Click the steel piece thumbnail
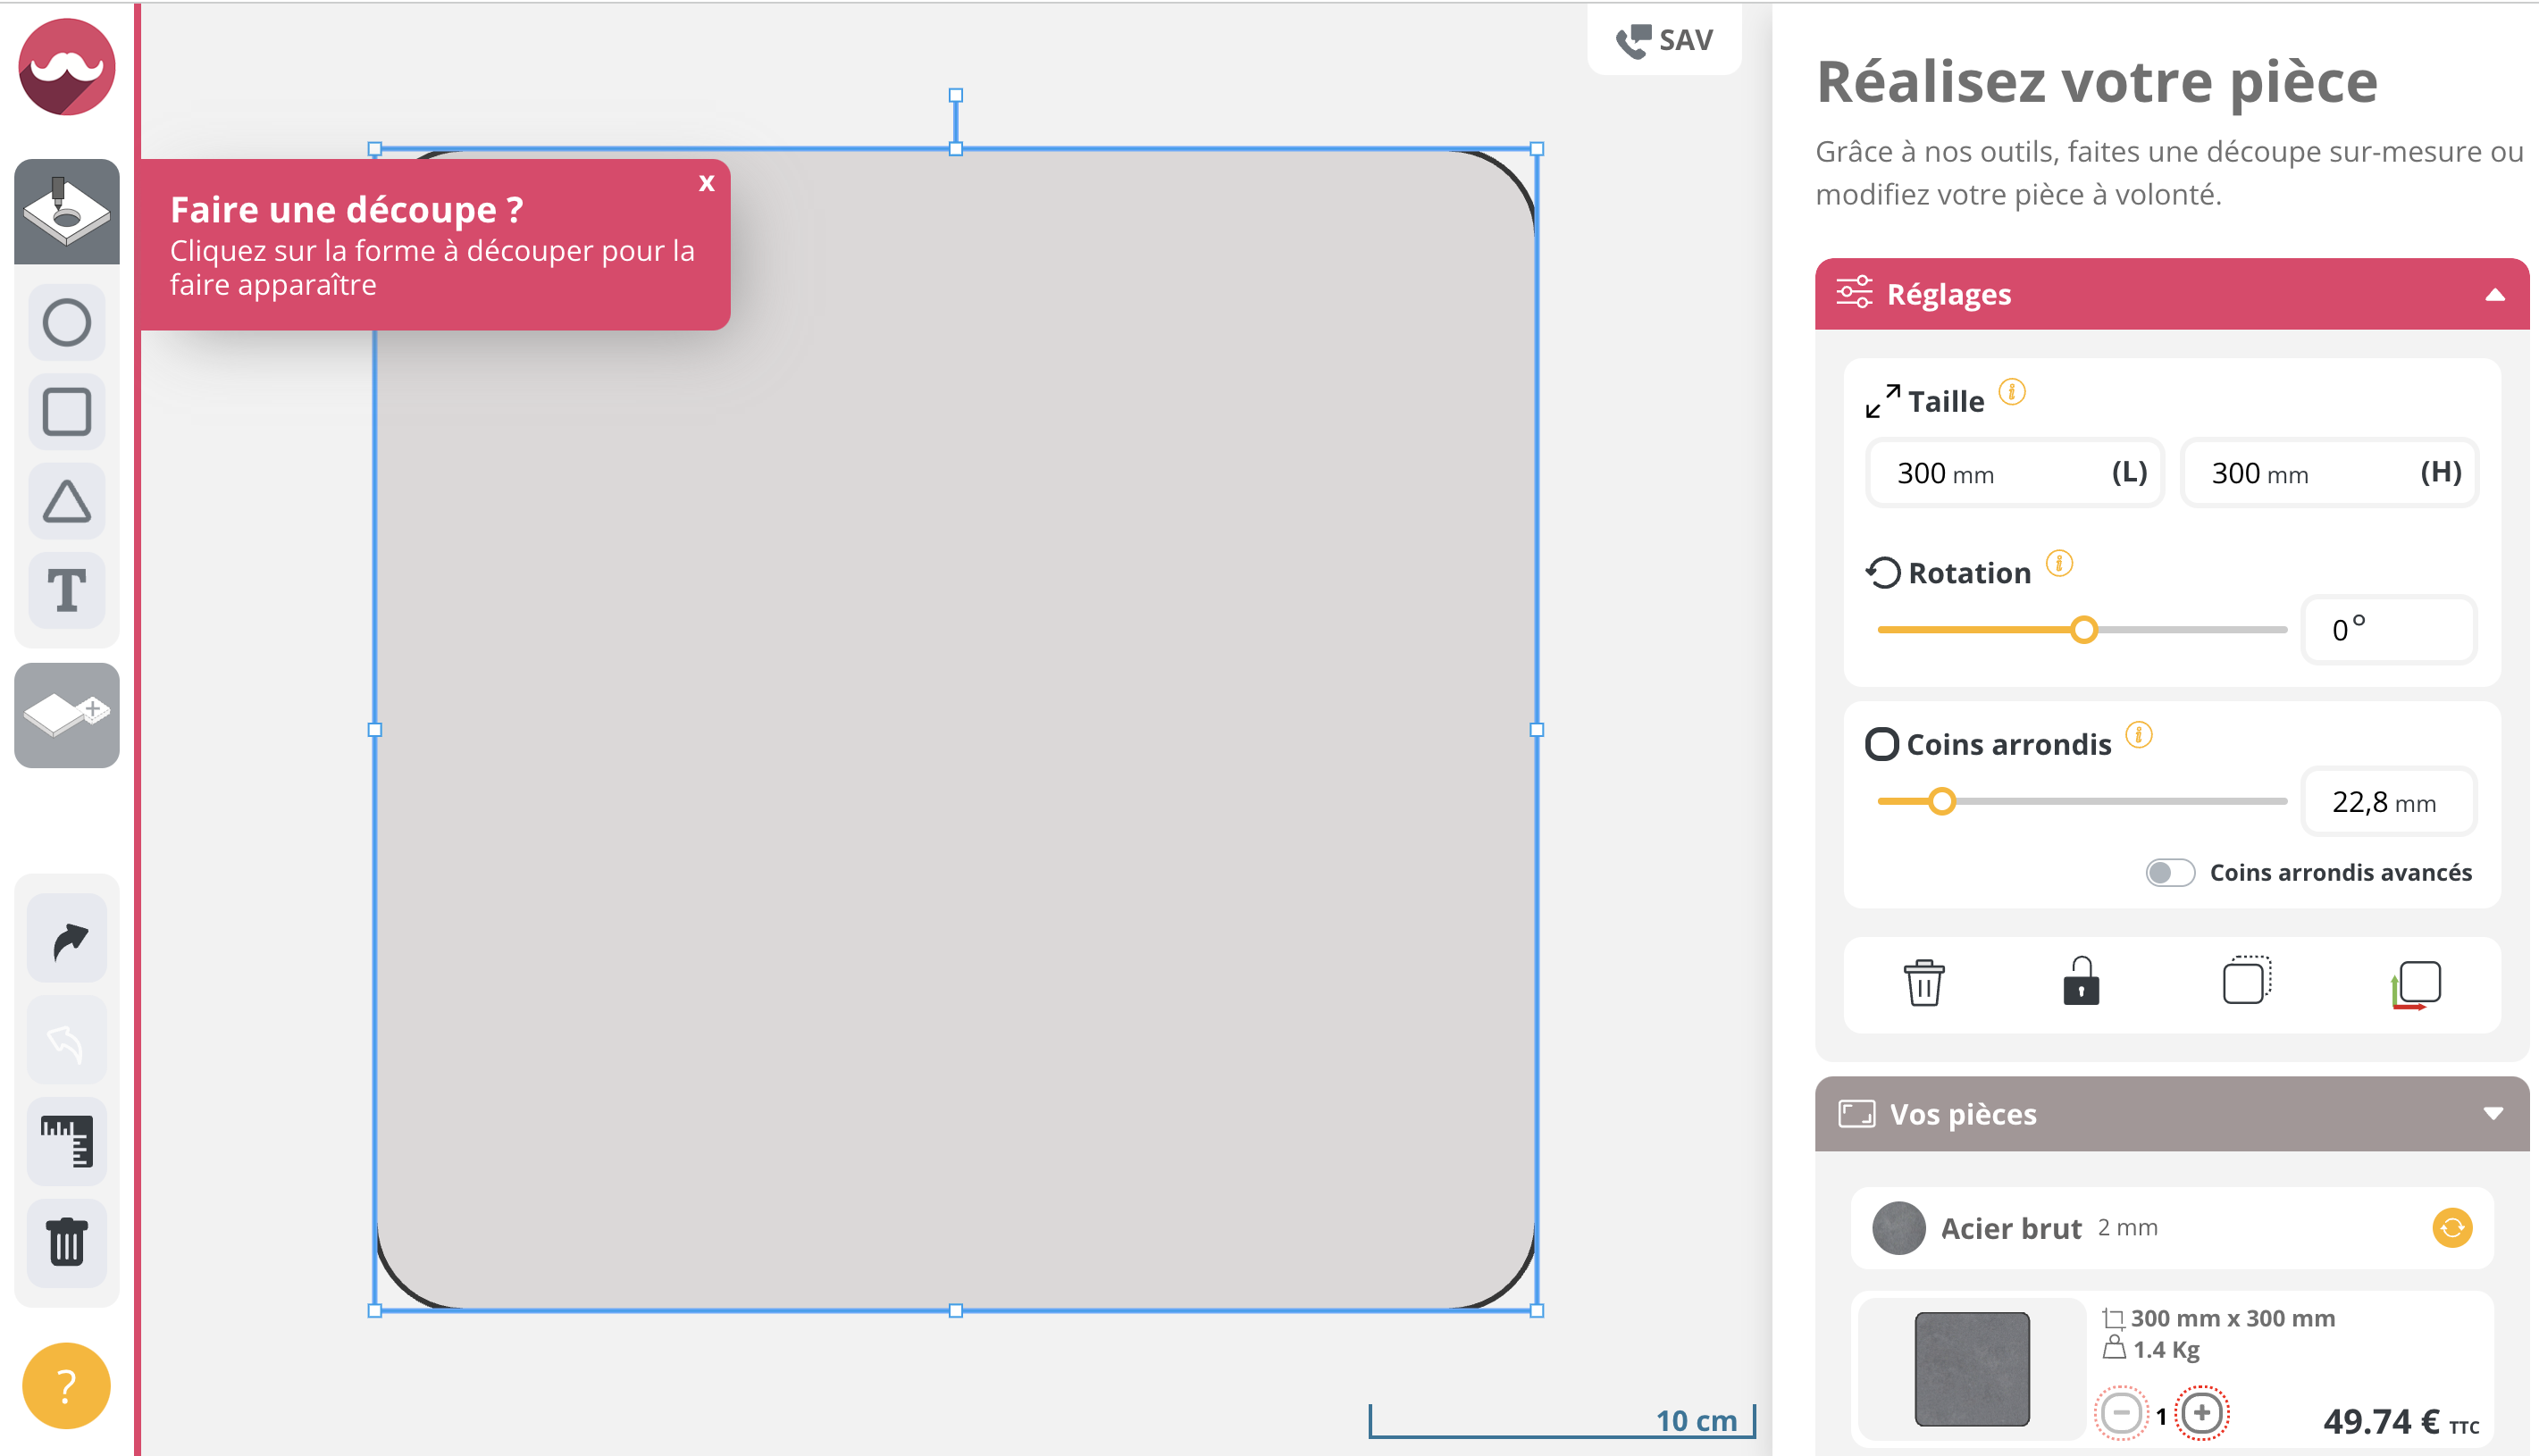This screenshot has height=1456, width=2539. click(1972, 1369)
